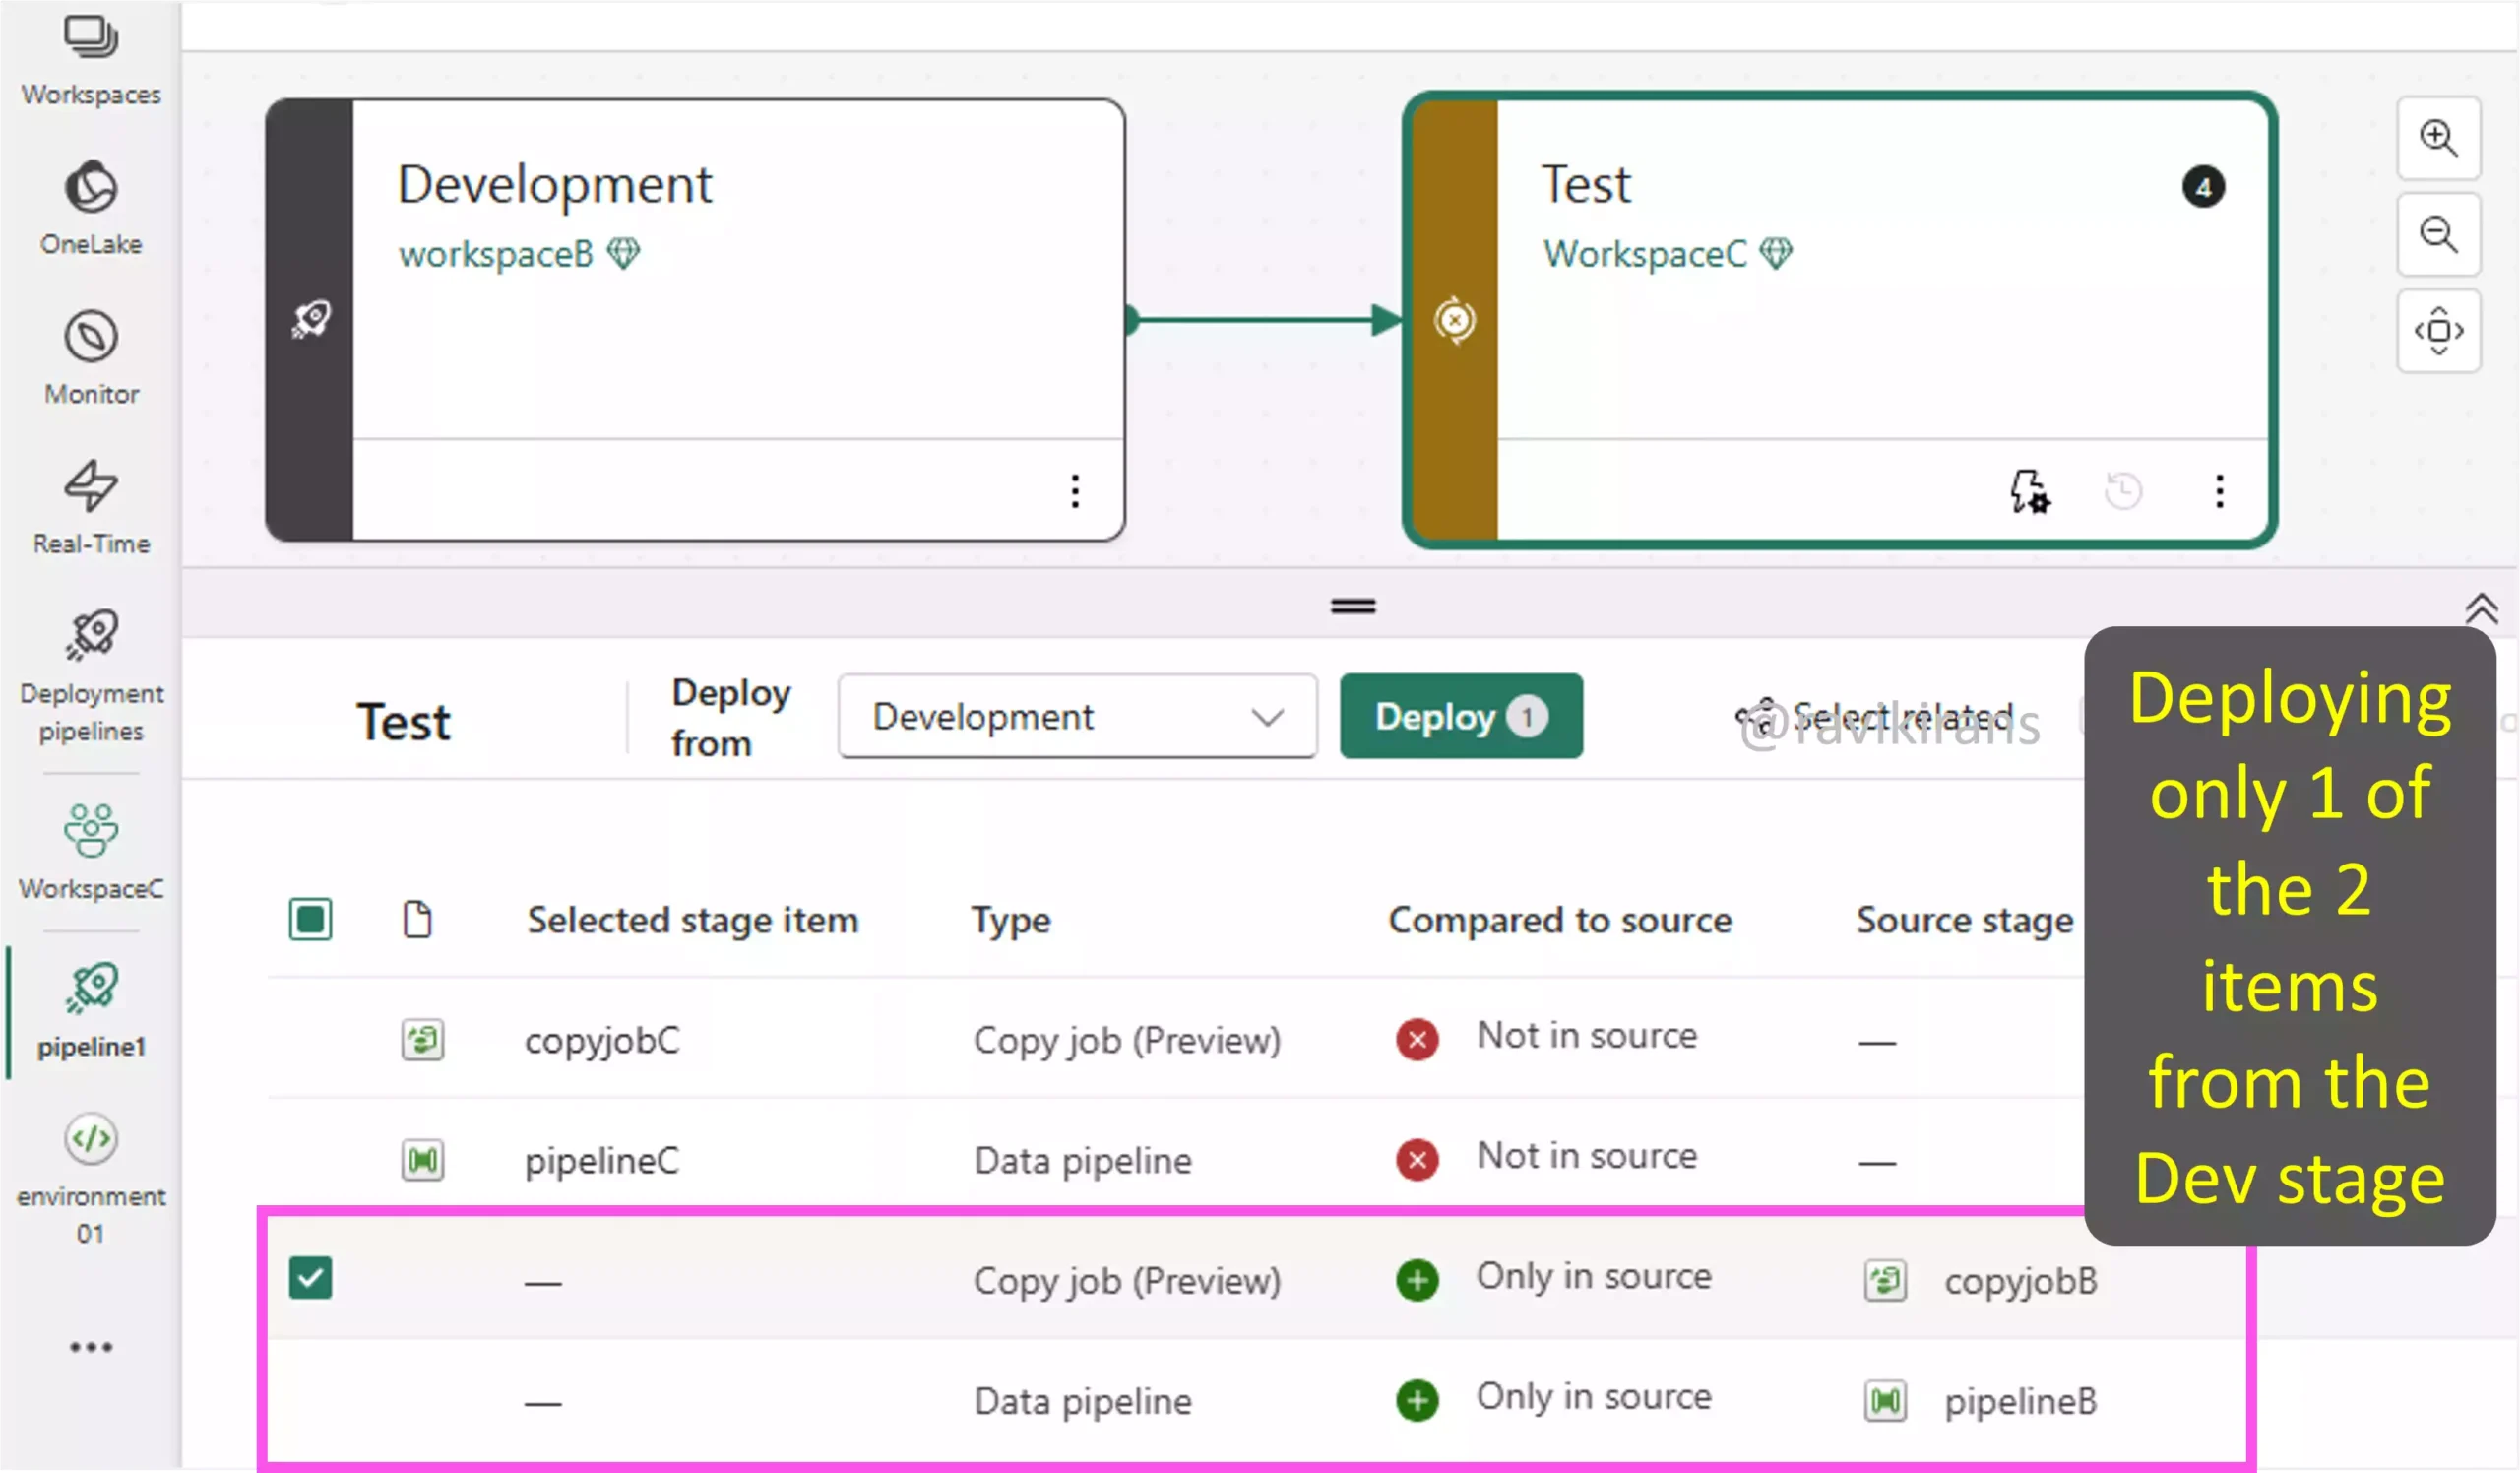Viewport: 2520px width, 1473px height.
Task: Click Only in source status for copyjobB
Action: point(1594,1277)
